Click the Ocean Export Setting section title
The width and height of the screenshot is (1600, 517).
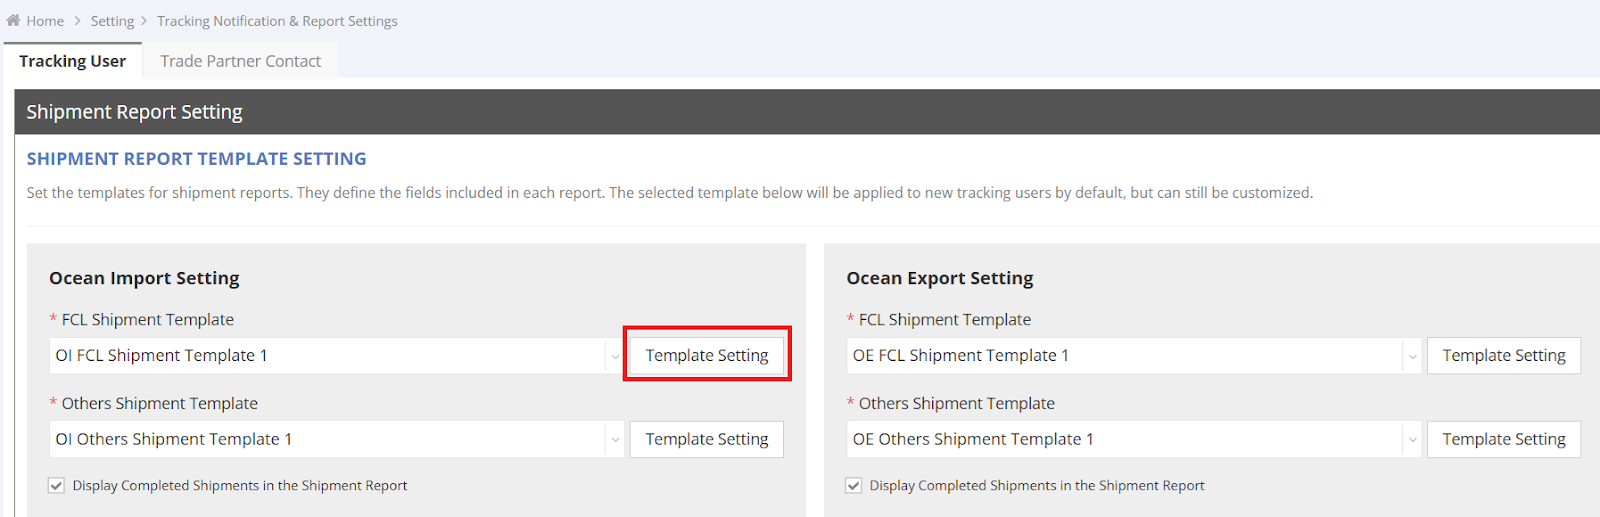click(x=939, y=278)
